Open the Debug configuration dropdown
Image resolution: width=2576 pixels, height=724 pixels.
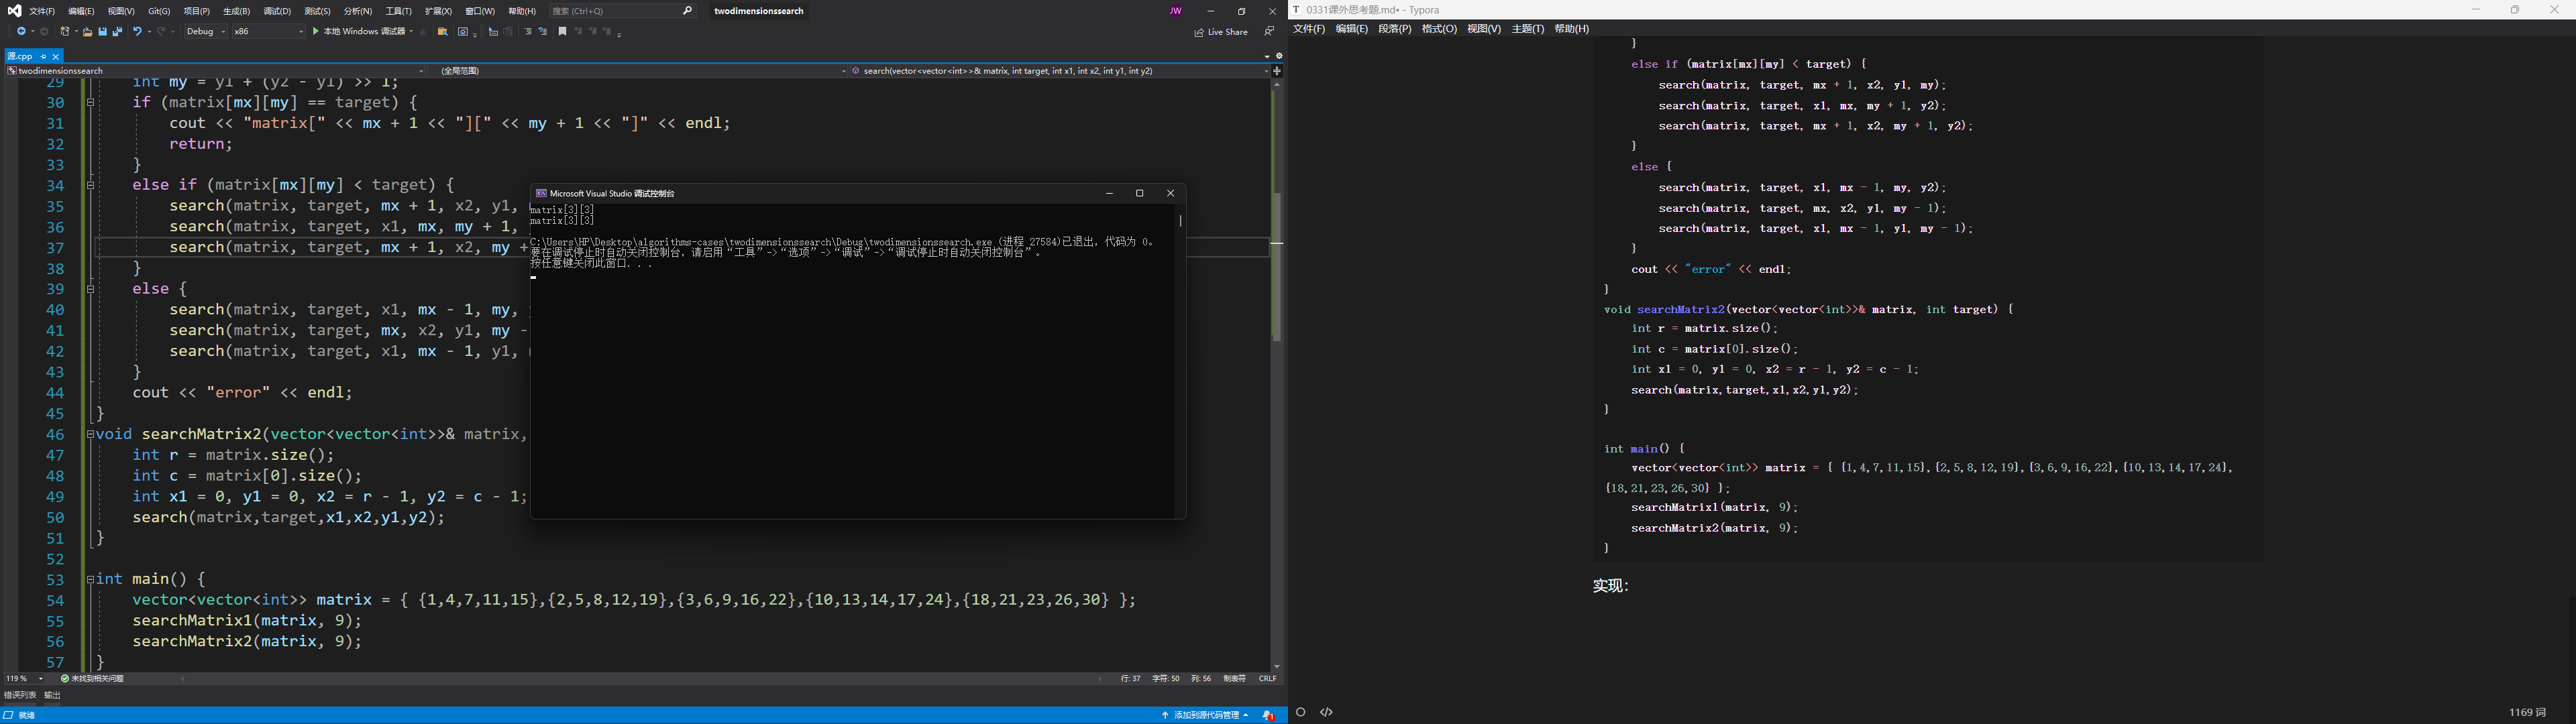tap(206, 32)
